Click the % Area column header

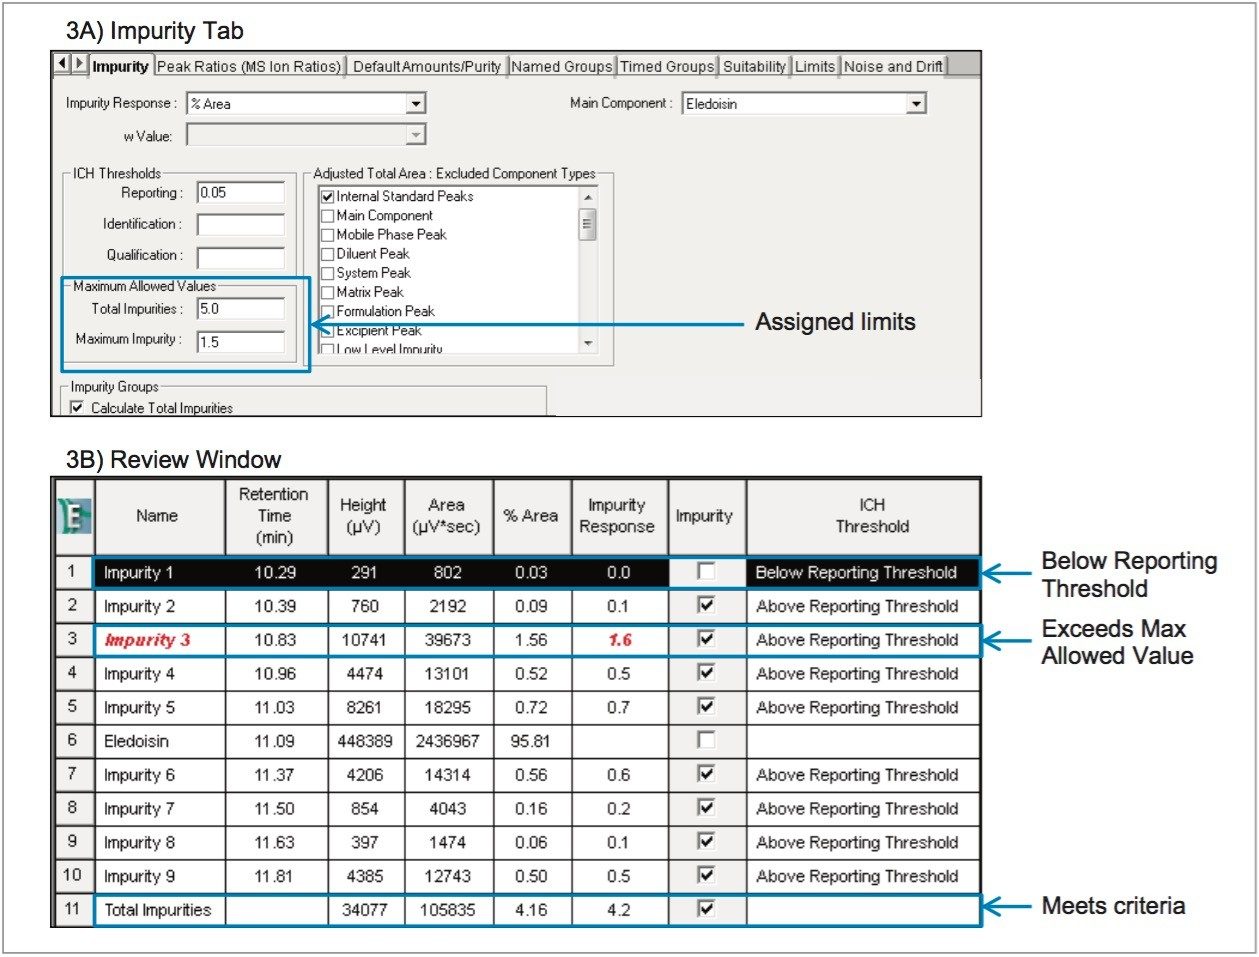[x=530, y=516]
